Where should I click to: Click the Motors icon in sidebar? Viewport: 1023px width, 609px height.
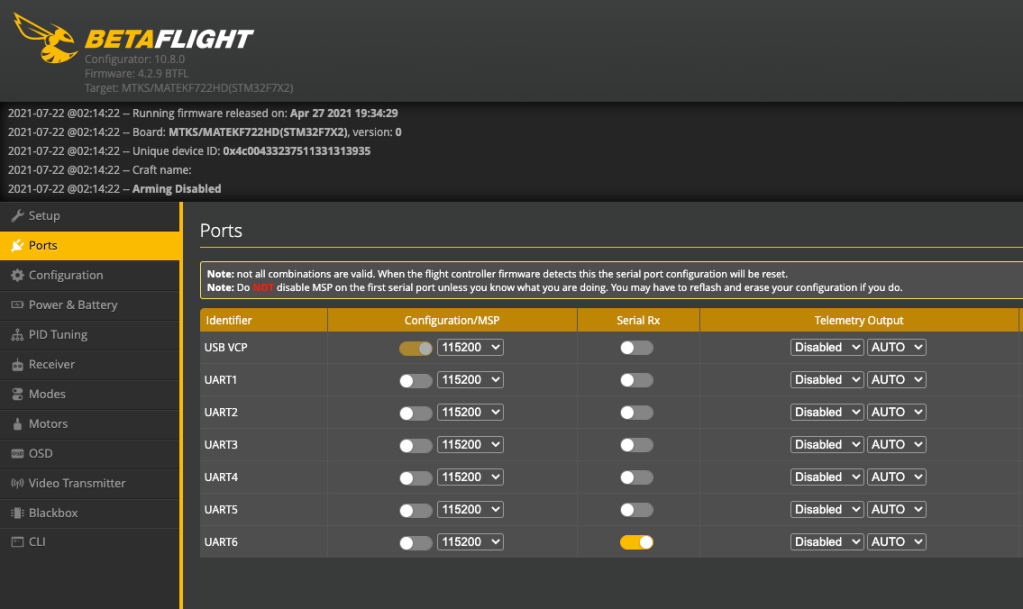tap(17, 424)
